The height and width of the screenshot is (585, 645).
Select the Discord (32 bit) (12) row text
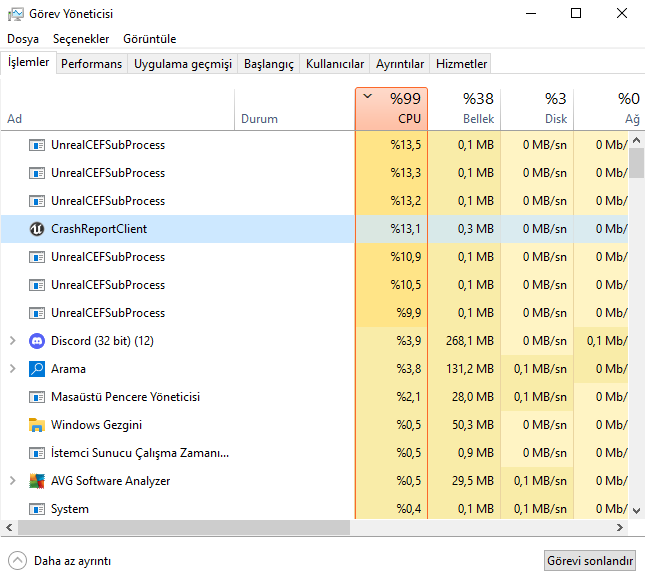coord(102,341)
